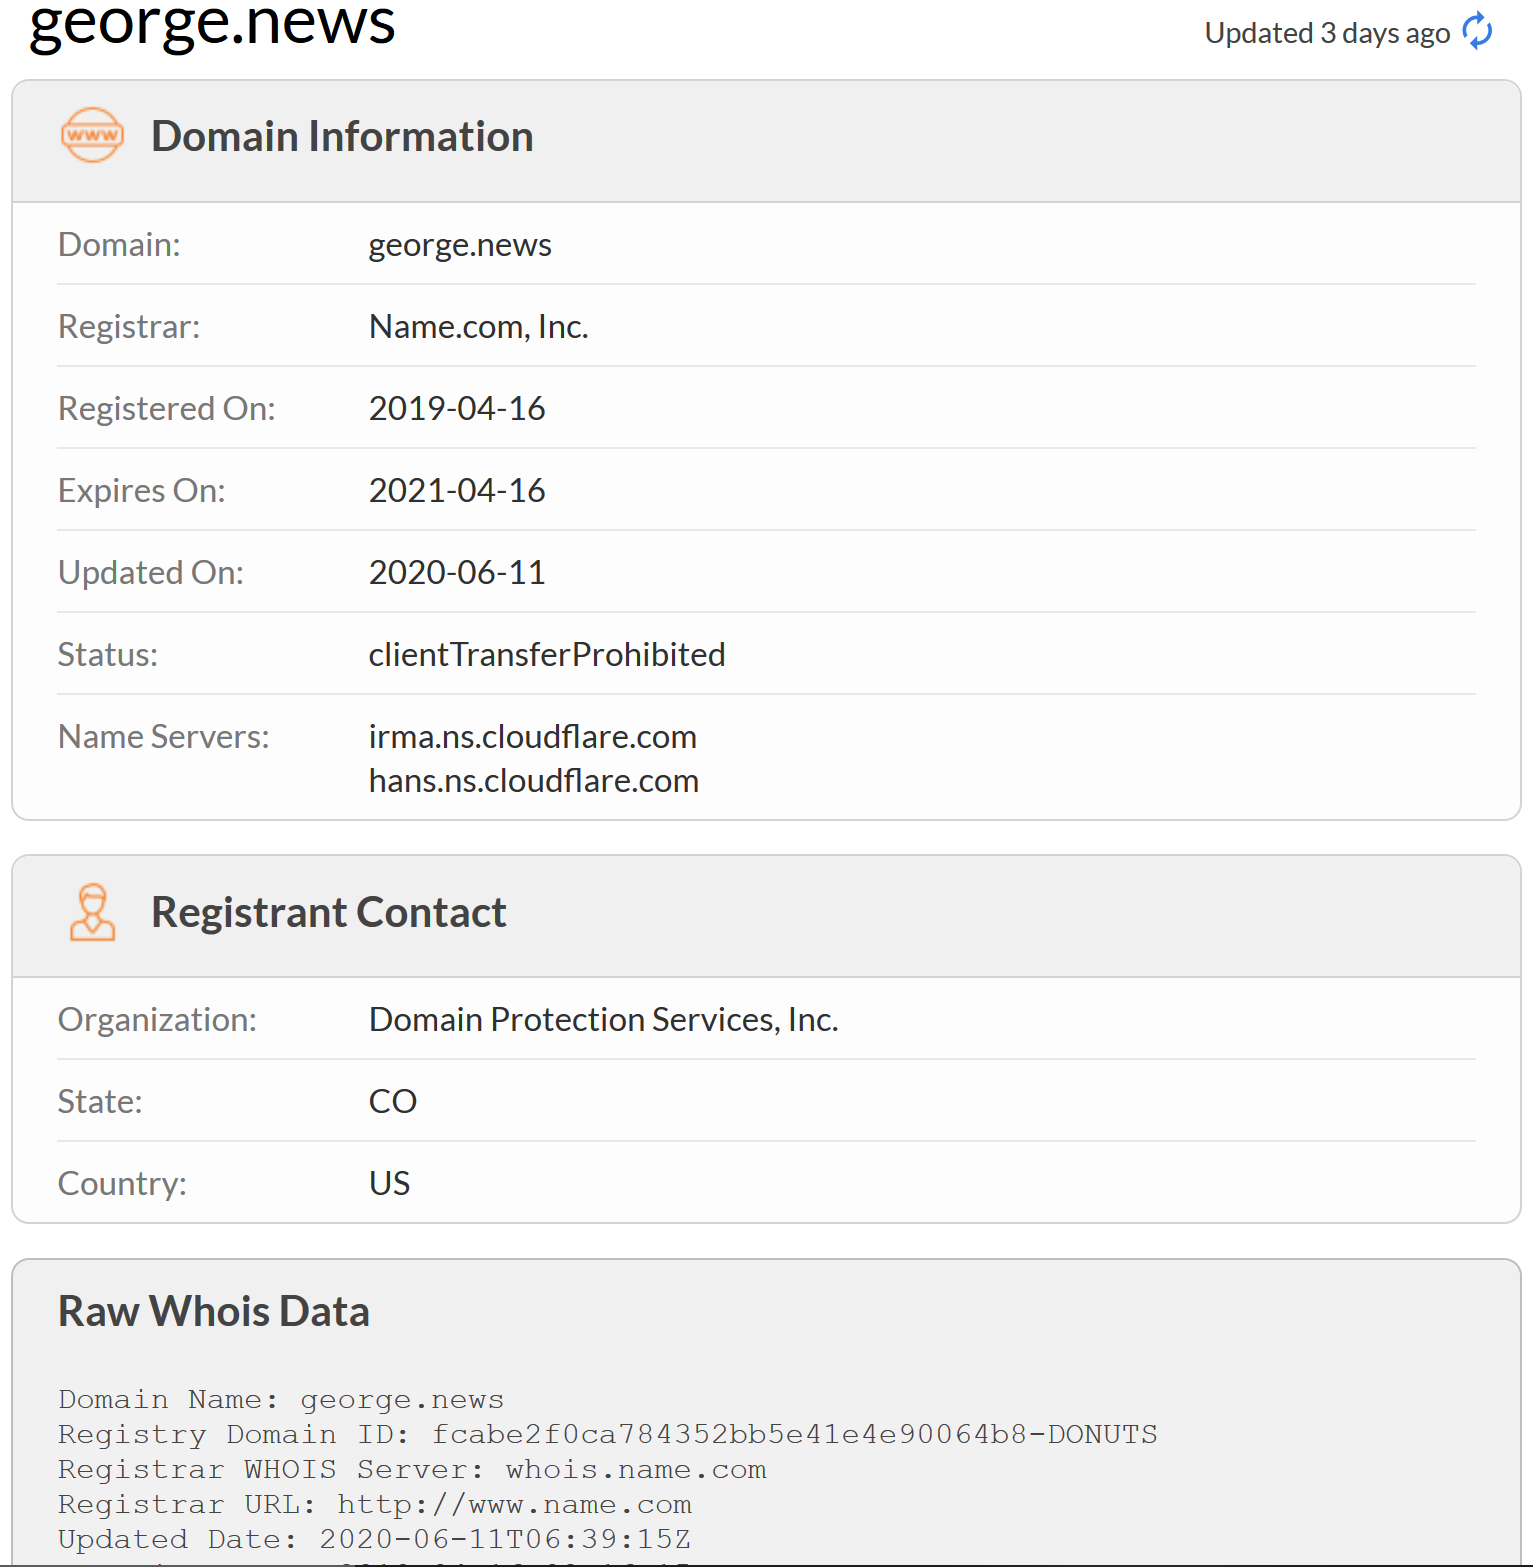Click expiry date 2021-04-16

tap(457, 491)
